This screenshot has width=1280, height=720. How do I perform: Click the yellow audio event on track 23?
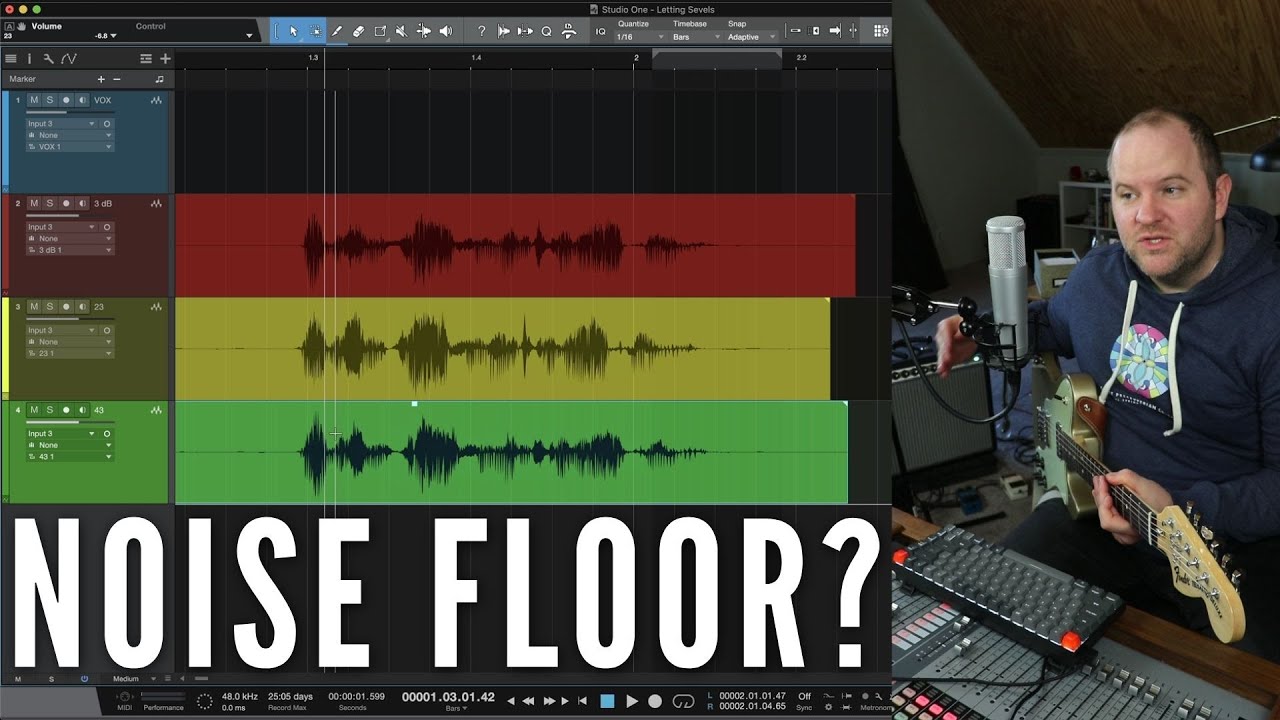502,349
